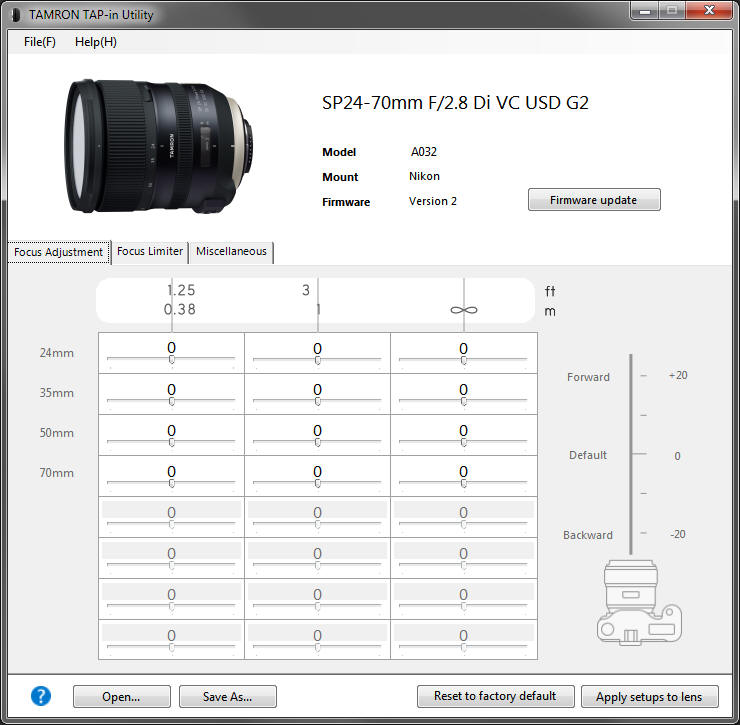Viewport: 740px width, 725px height.
Task: Click the blue help question mark icon
Action: click(41, 696)
